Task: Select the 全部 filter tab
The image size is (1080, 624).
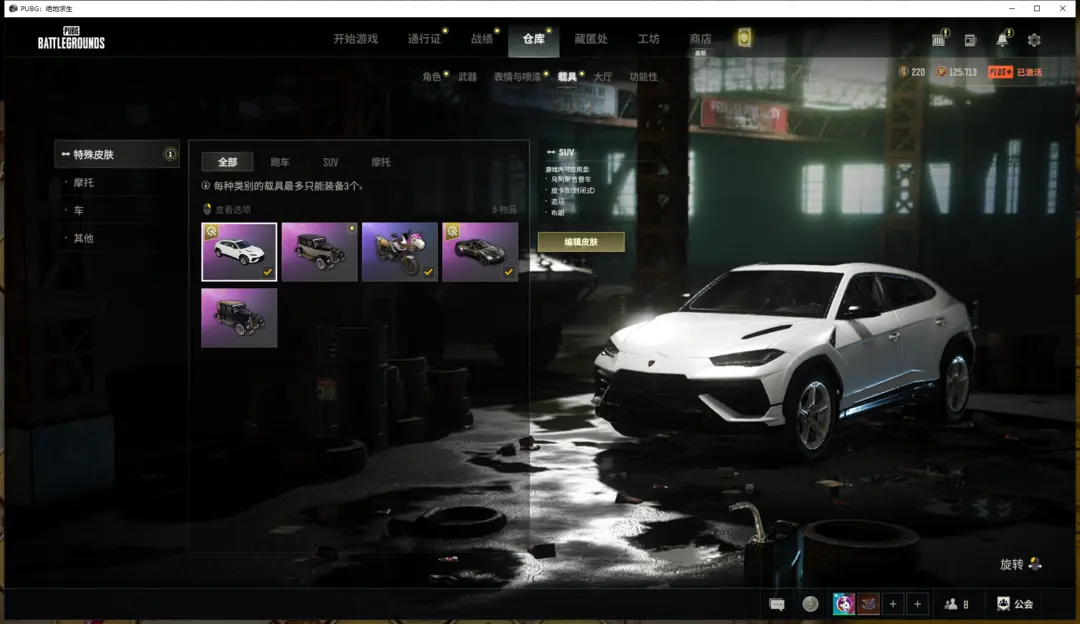Action: coord(227,162)
